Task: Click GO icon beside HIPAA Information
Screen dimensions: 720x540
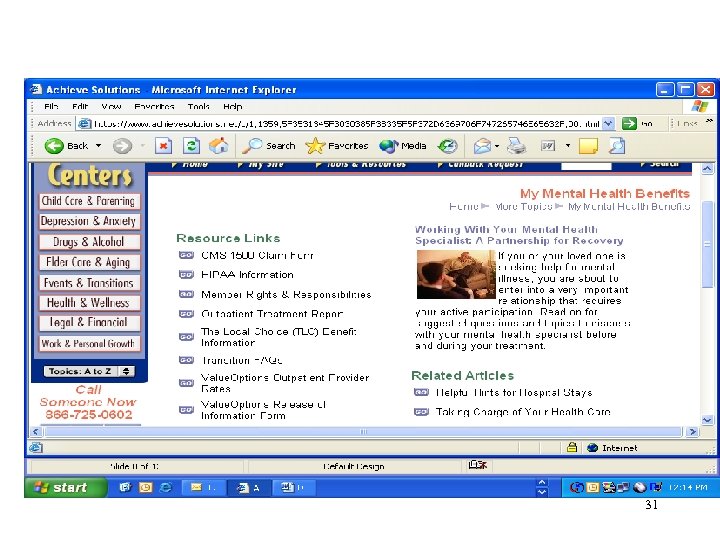Action: 186,274
